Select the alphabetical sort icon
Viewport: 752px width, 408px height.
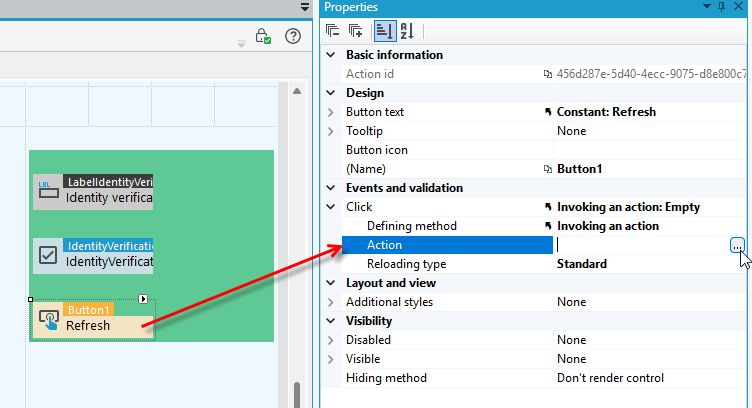pos(407,31)
